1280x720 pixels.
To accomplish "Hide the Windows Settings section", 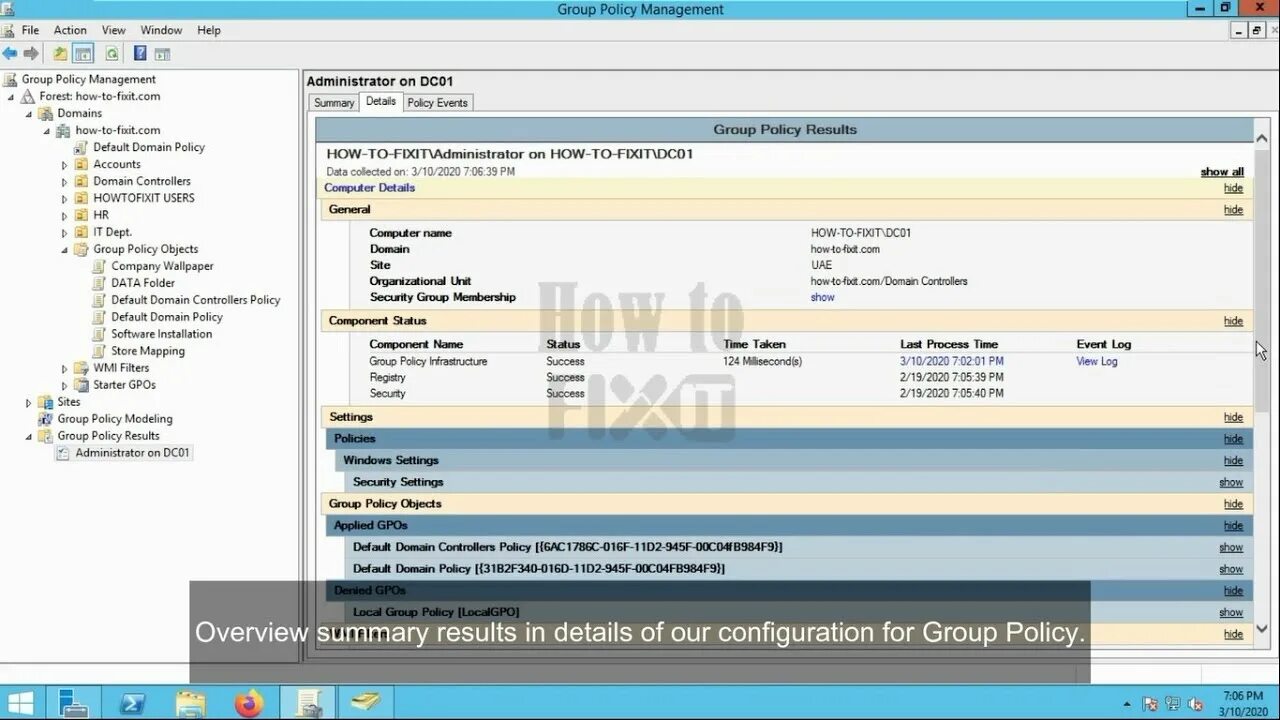I will tap(1233, 460).
